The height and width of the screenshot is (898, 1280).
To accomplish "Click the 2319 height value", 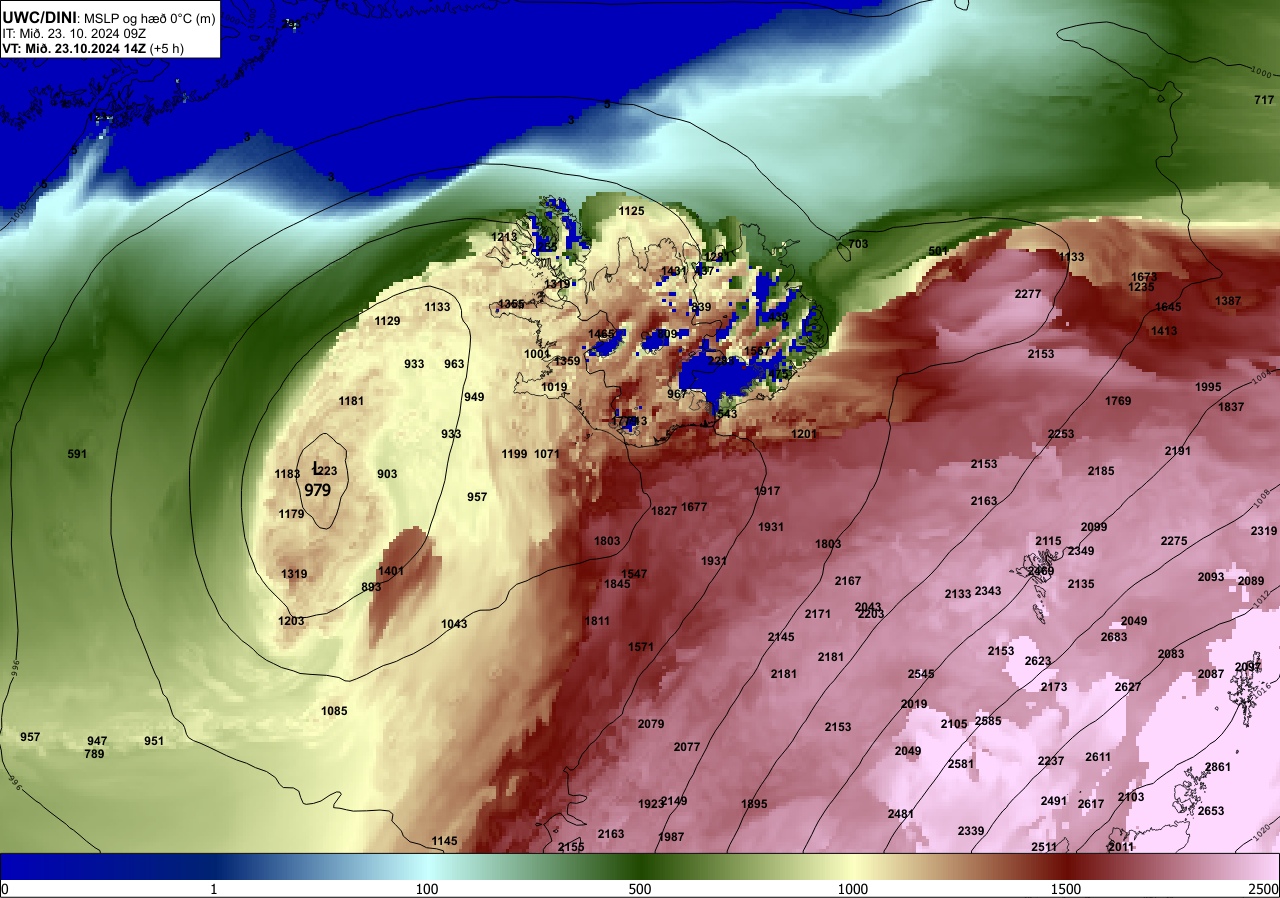I will [x=1264, y=531].
